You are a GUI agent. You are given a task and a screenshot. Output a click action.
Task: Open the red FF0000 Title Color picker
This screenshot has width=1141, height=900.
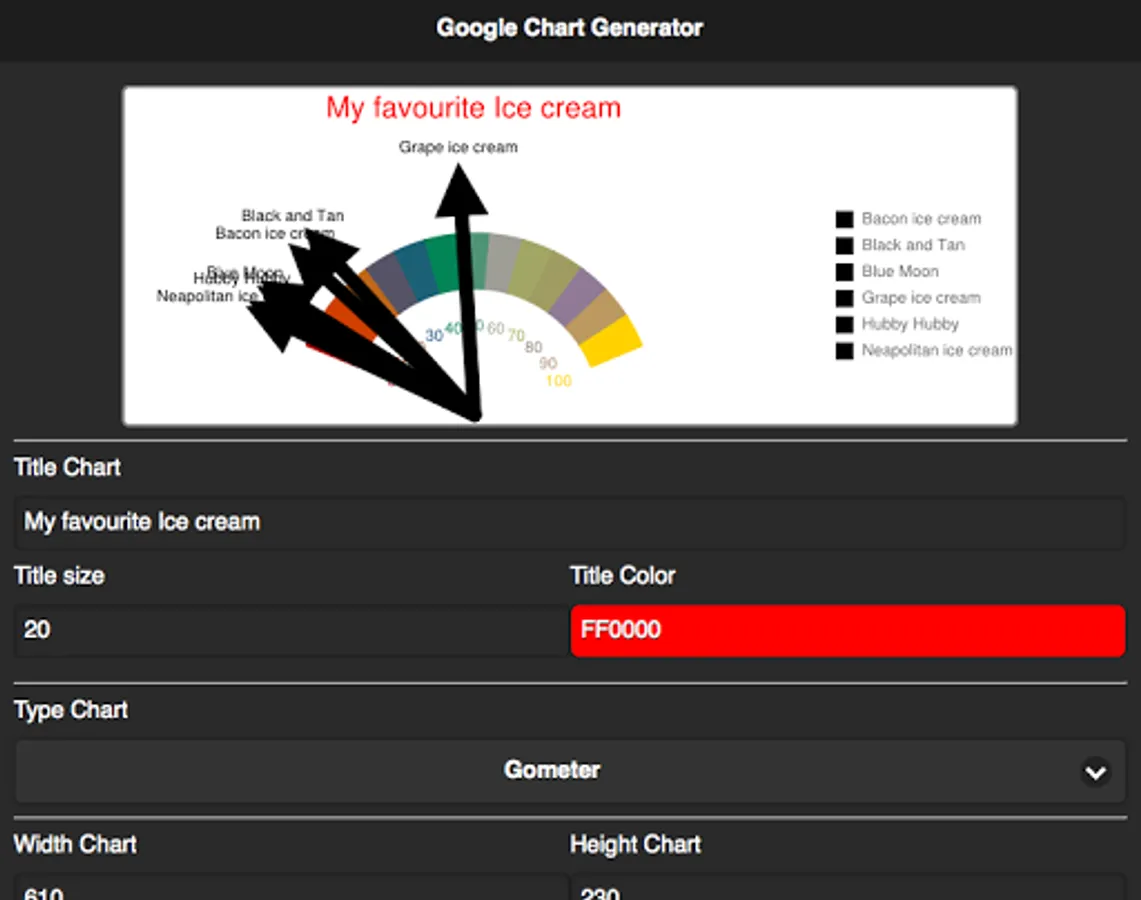(848, 630)
